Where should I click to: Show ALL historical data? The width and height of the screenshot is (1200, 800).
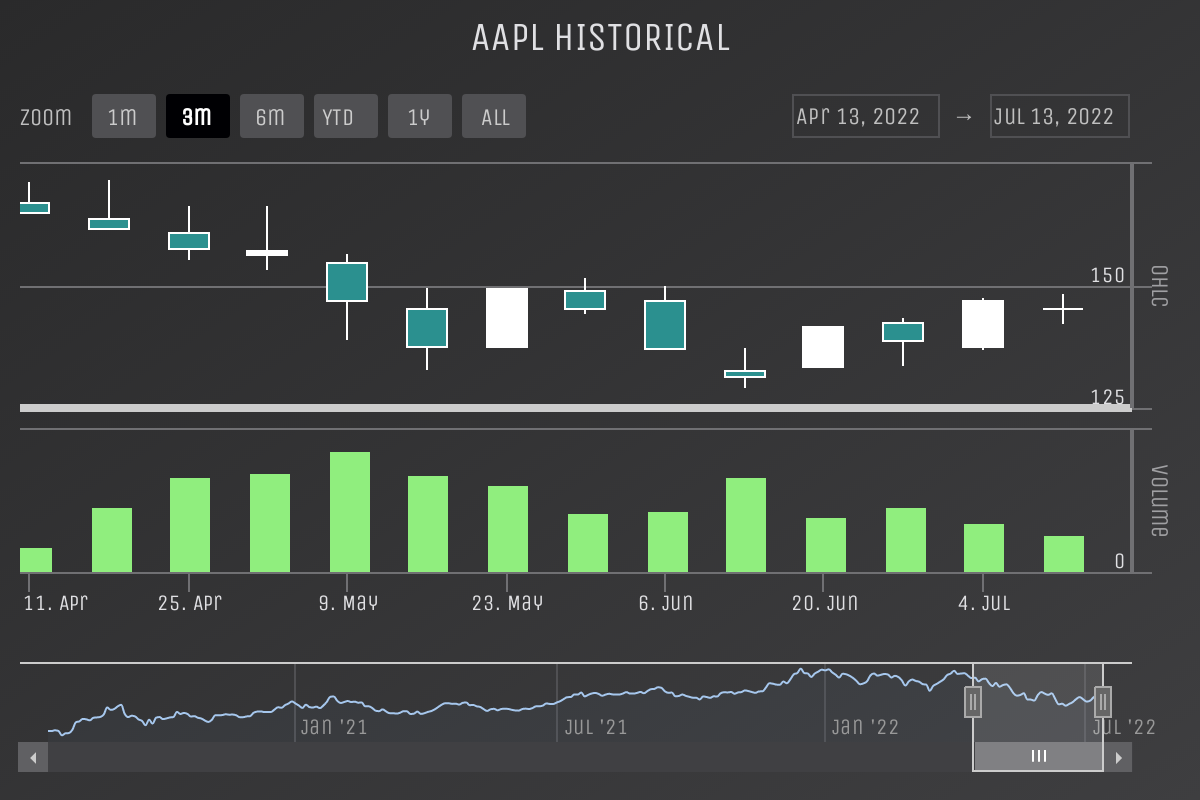click(x=494, y=116)
